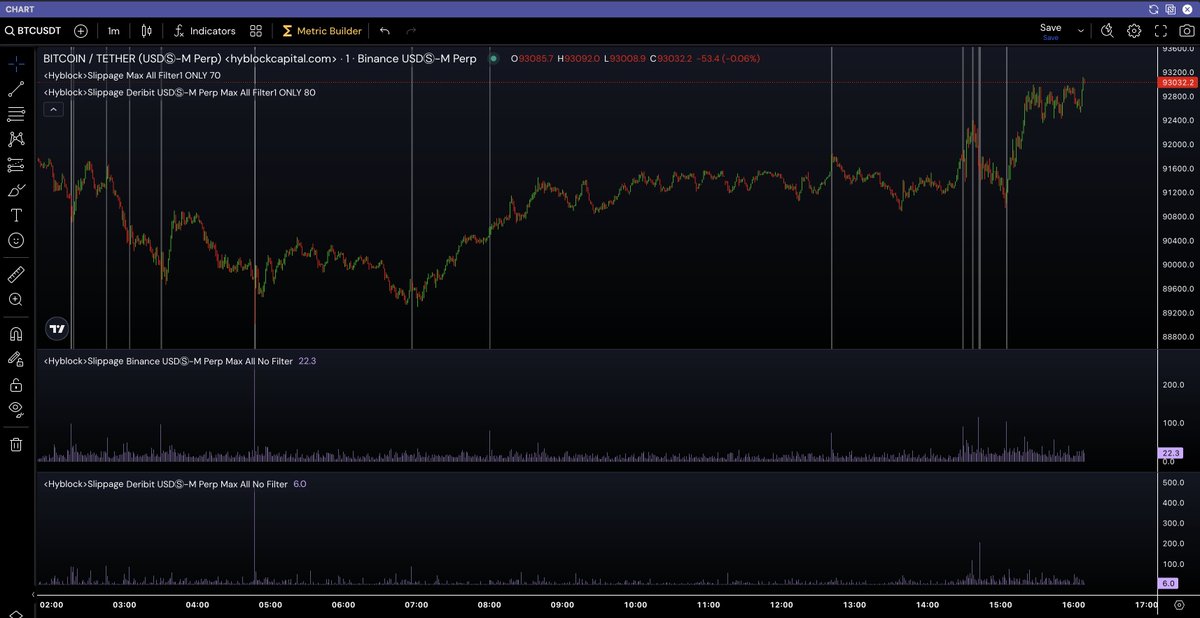1200x618 pixels.
Task: Select the brush drawing tool
Action: coord(16,190)
